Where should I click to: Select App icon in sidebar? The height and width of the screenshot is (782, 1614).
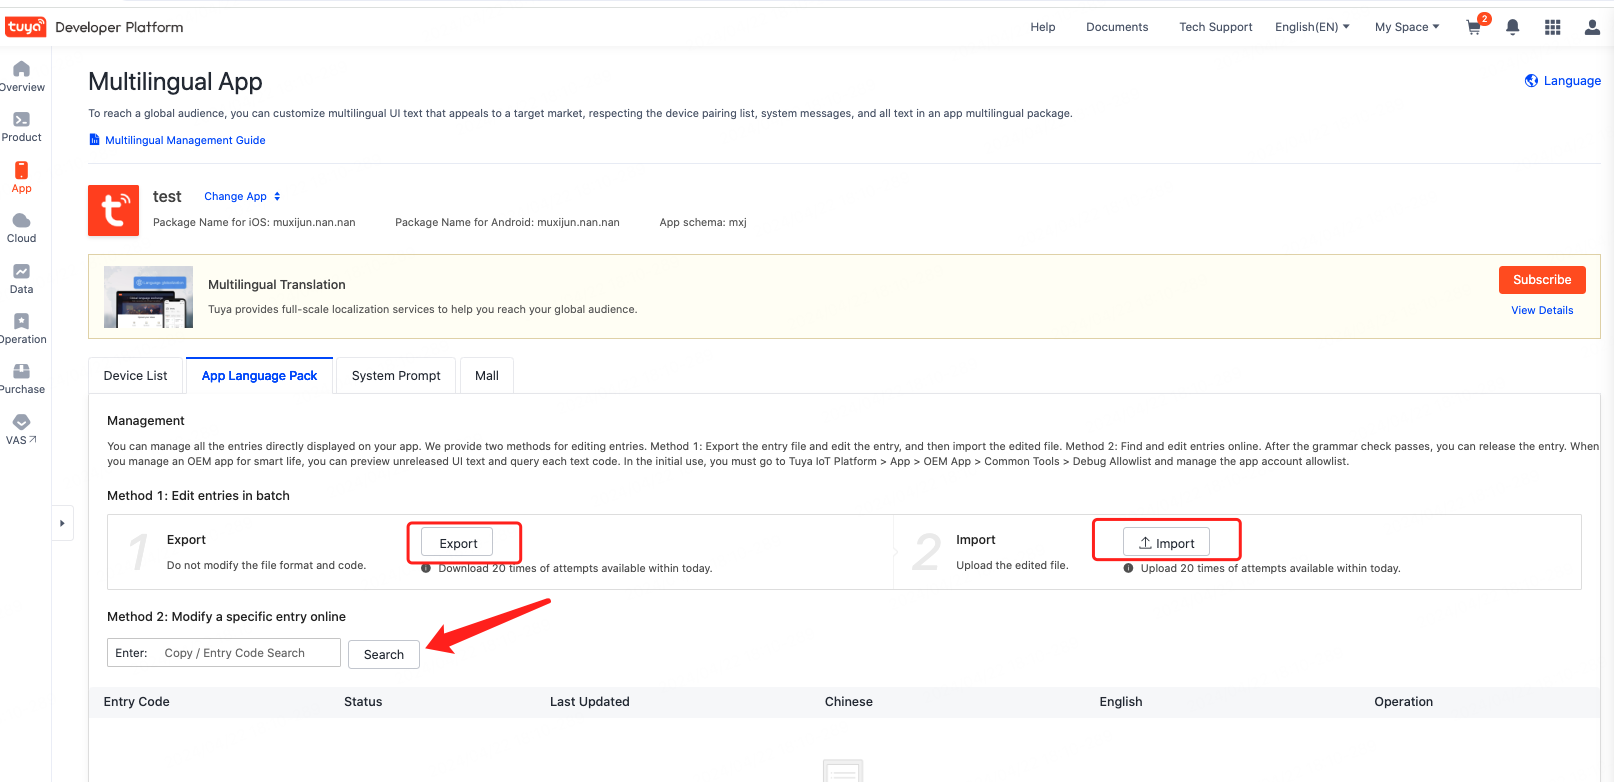coord(21,177)
